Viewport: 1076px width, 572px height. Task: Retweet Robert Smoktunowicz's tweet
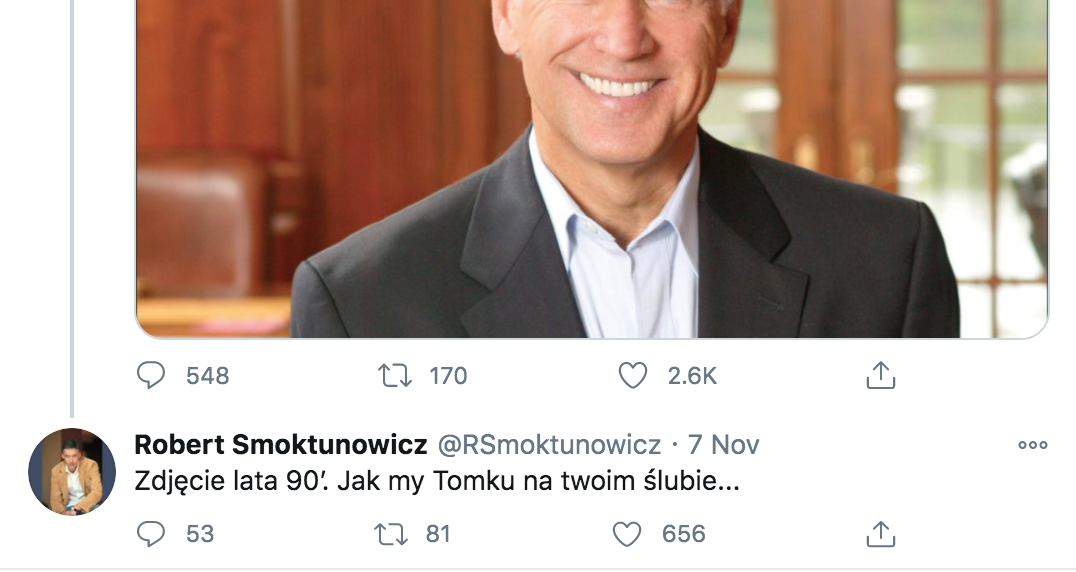tap(390, 534)
